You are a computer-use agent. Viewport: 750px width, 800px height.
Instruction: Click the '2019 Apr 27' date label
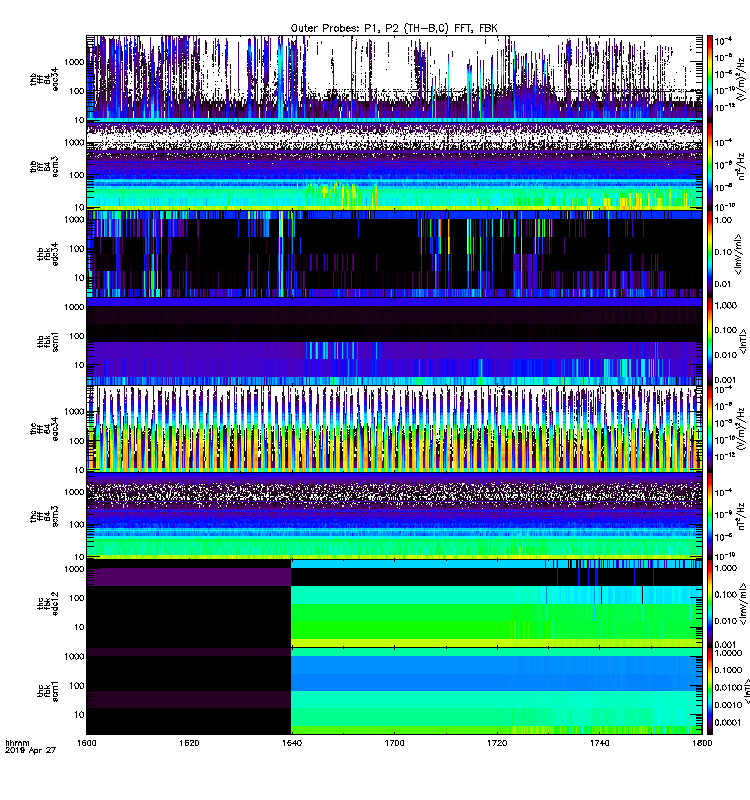(x=30, y=750)
